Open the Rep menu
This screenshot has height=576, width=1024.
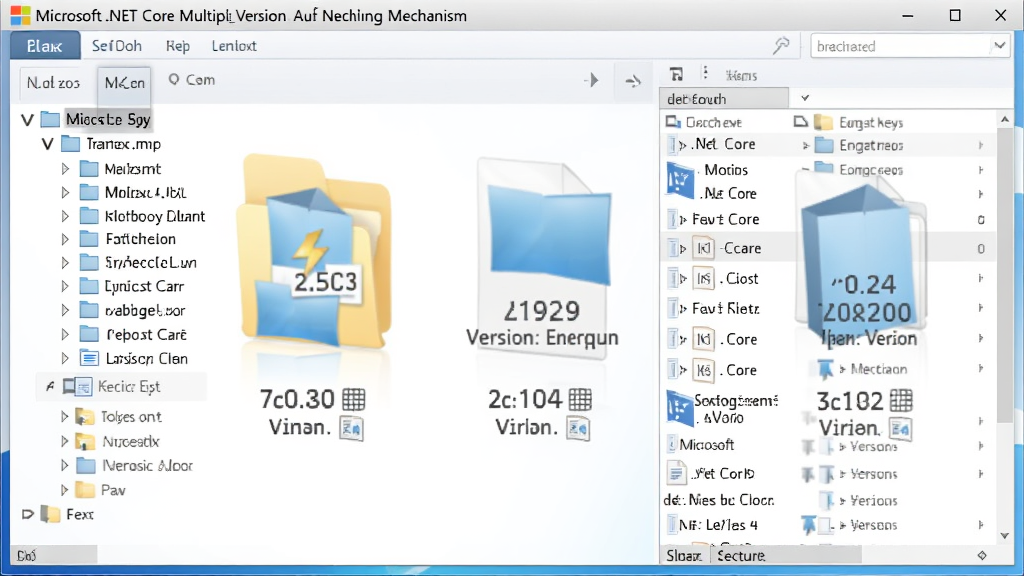point(178,46)
